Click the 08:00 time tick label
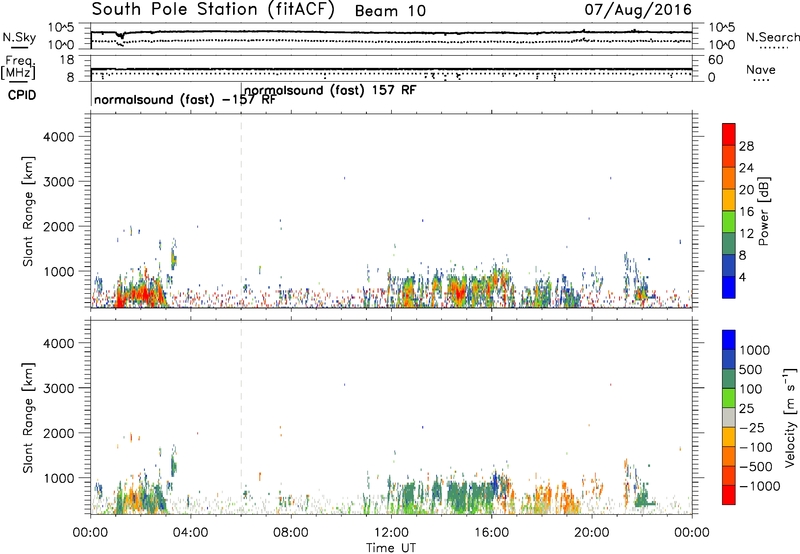Viewport: 800px width, 554px height. pyautogui.click(x=291, y=533)
